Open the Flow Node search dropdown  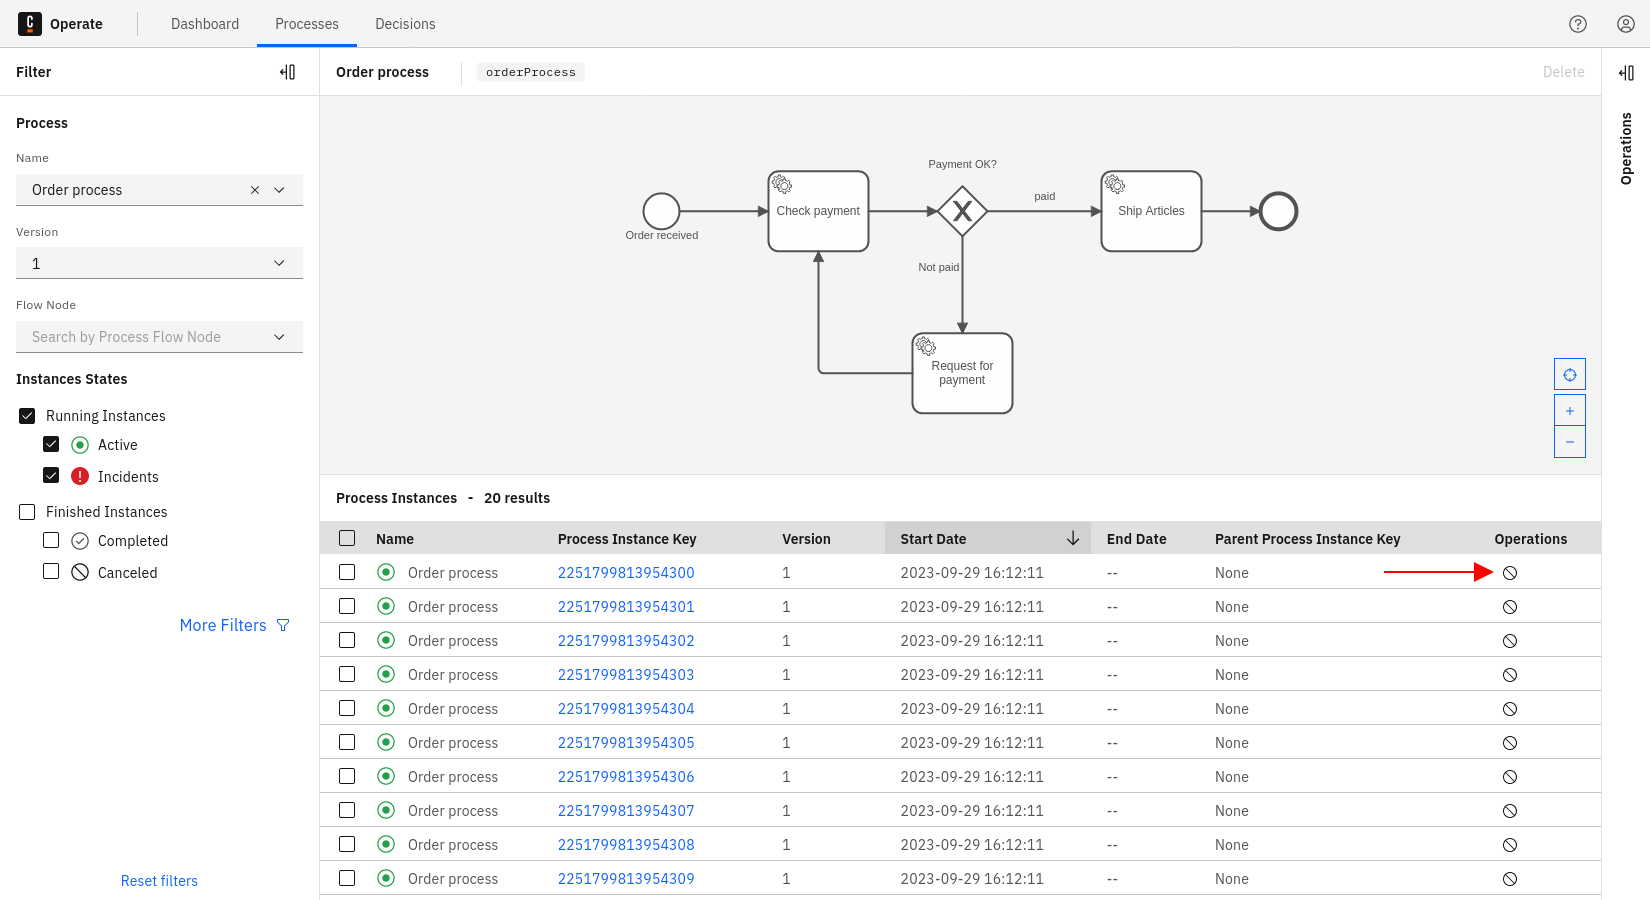[279, 336]
